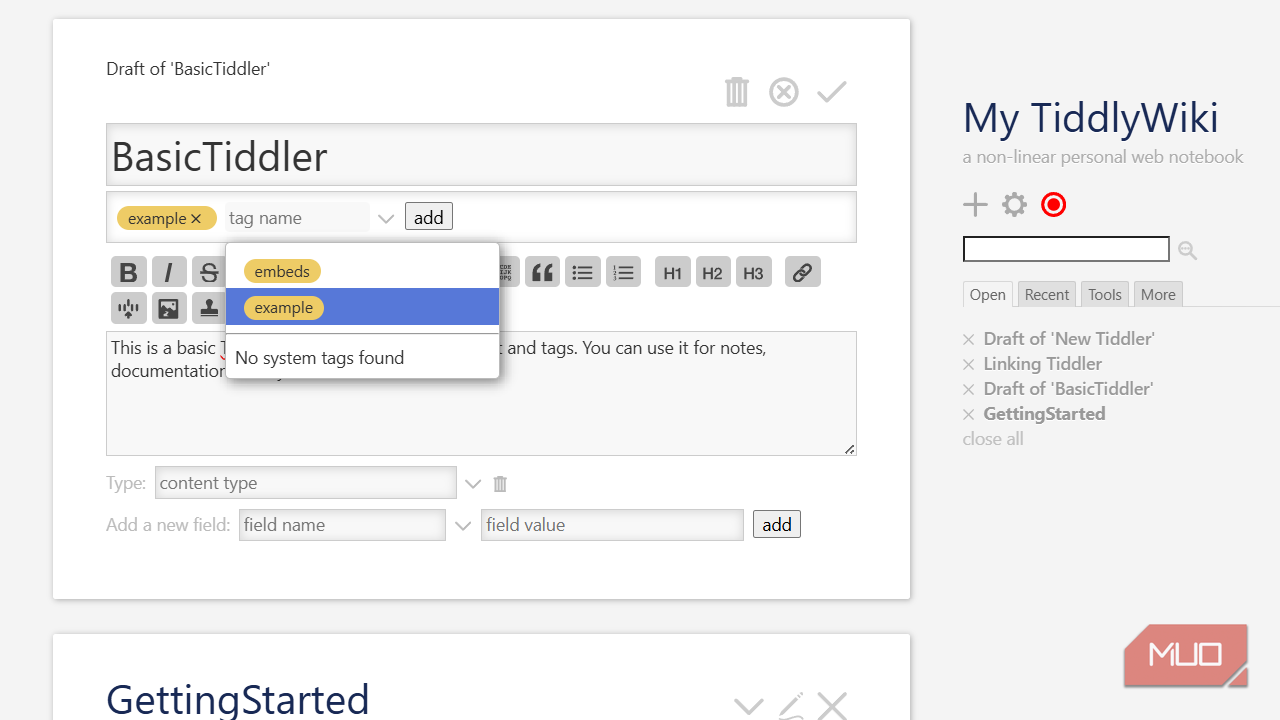1280x720 pixels.
Task: Focus the BasicTiddler title field
Action: 481,155
